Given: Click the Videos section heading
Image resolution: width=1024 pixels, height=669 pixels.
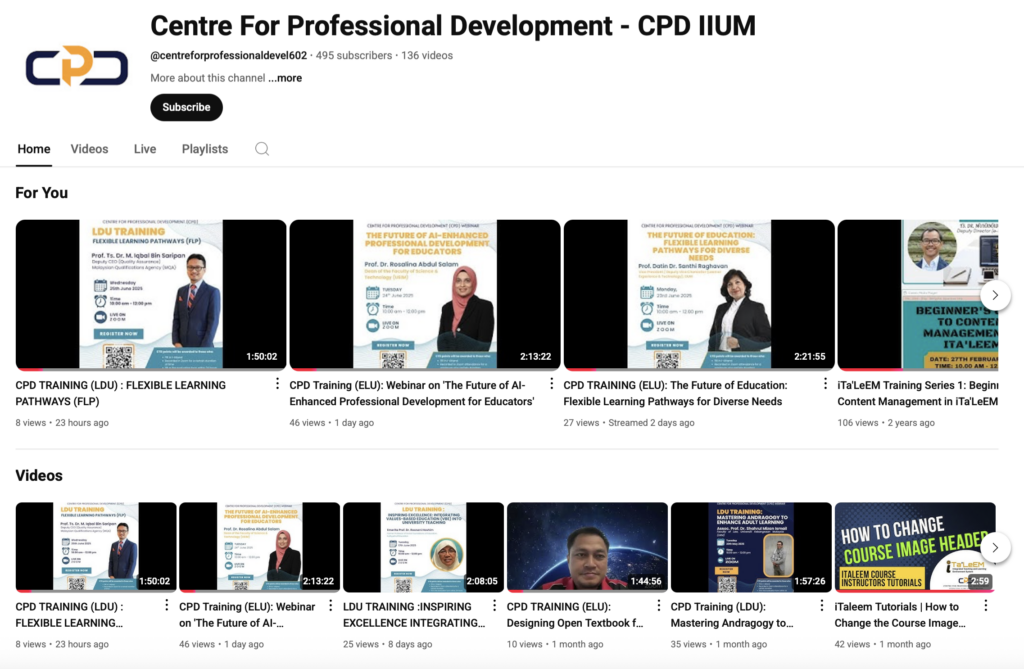Looking at the screenshot, I should (39, 476).
